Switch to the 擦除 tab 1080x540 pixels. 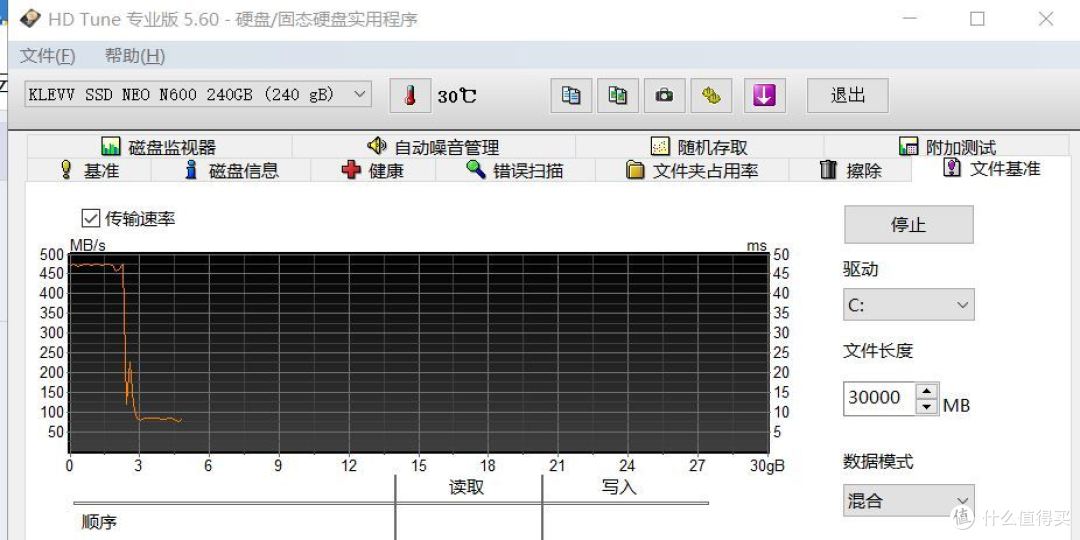pos(850,170)
